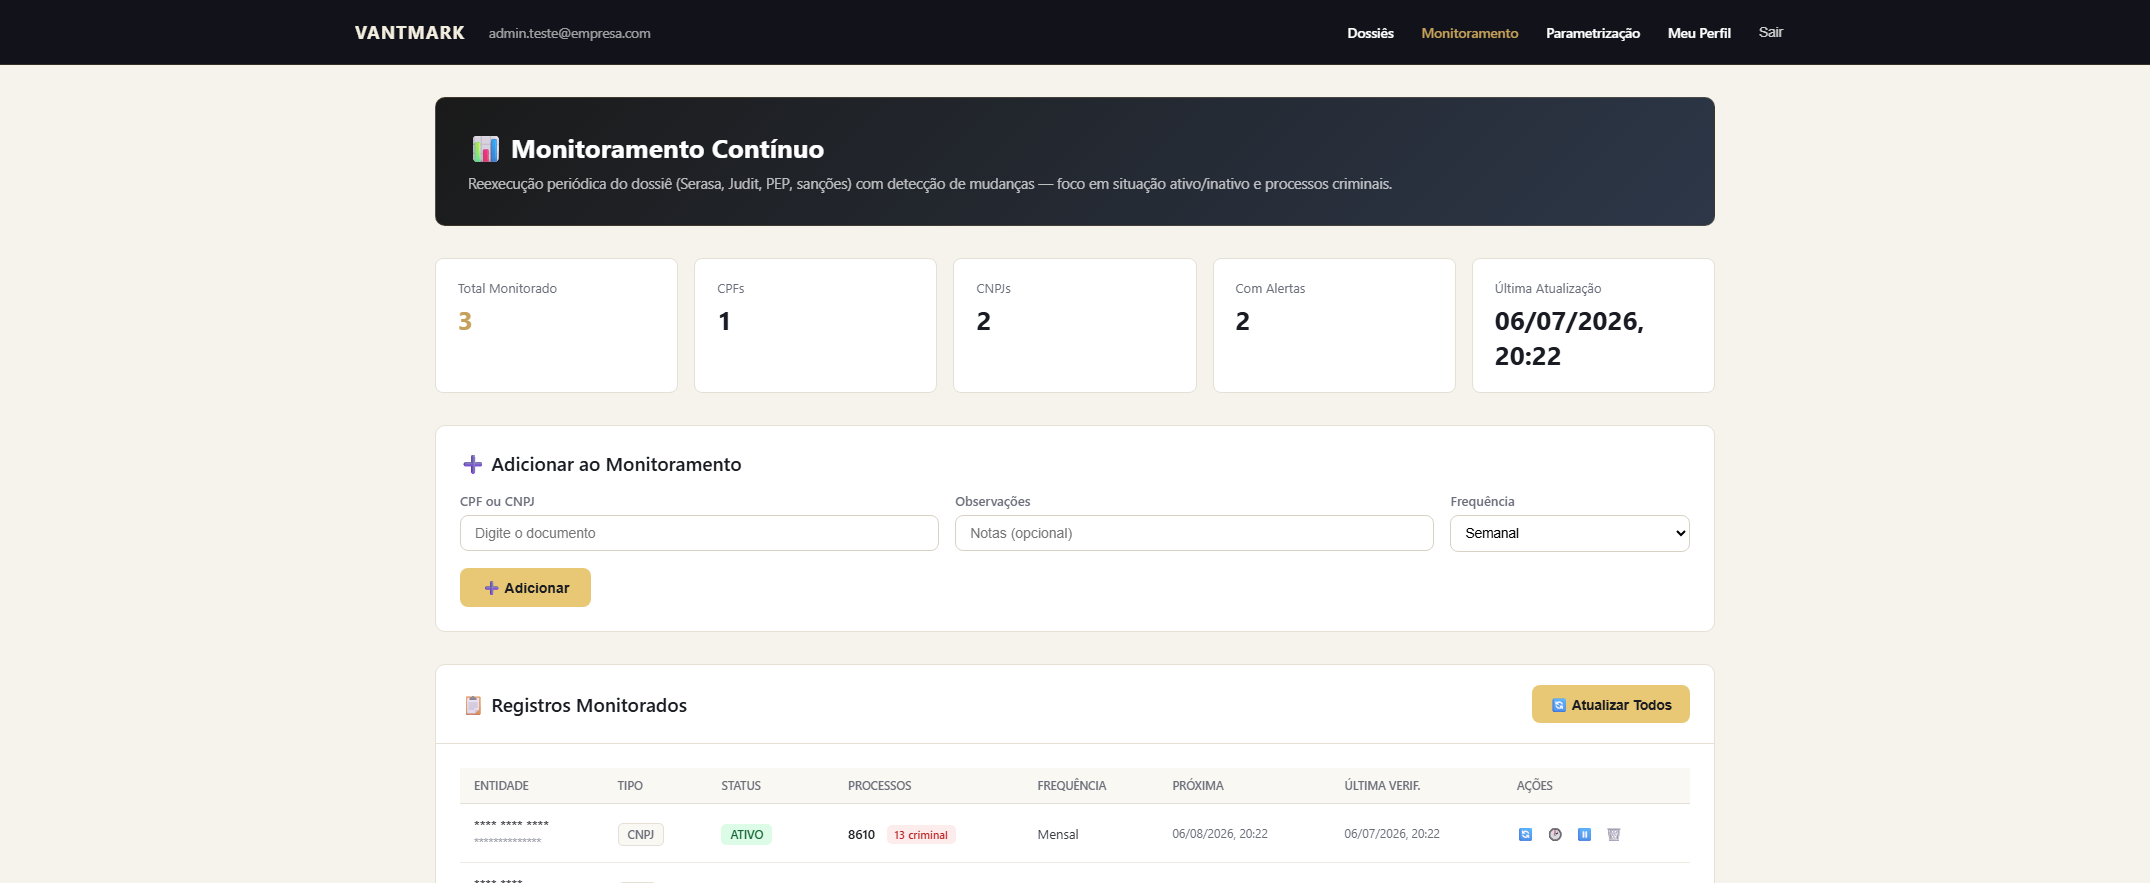Click the last check 06/07/2026, 20:22 cell

[x=1392, y=834]
